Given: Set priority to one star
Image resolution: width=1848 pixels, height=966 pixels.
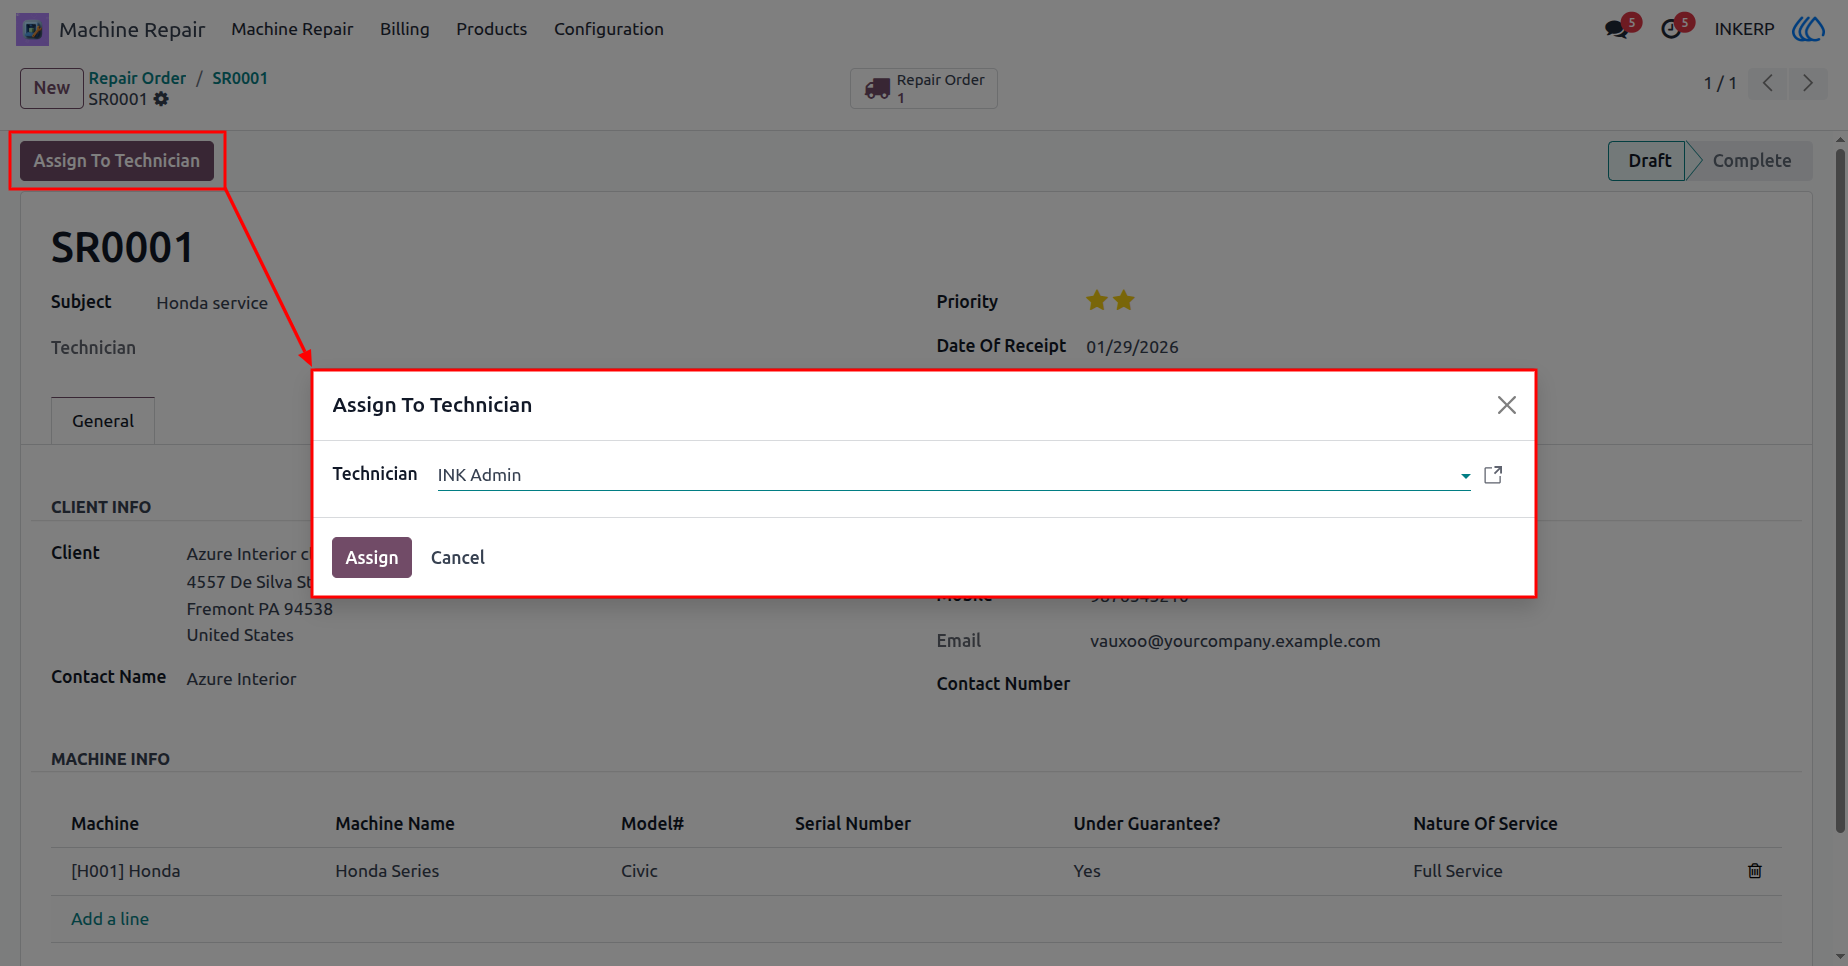Looking at the screenshot, I should (x=1097, y=300).
